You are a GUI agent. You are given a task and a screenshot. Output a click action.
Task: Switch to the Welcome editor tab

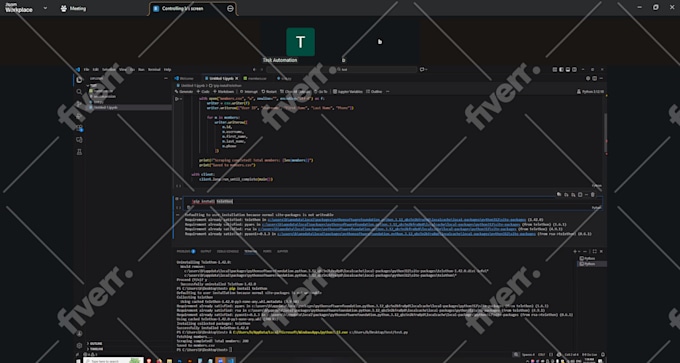coord(184,78)
